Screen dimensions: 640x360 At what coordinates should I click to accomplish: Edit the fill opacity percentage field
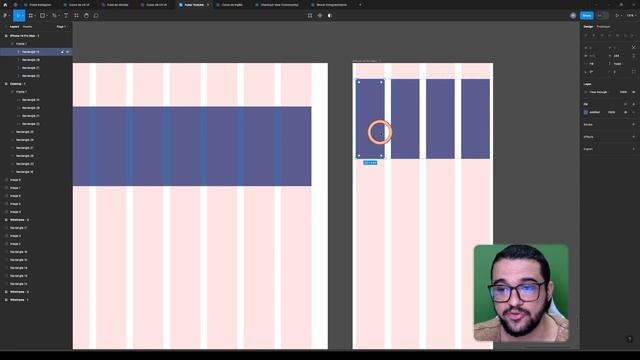[611, 112]
